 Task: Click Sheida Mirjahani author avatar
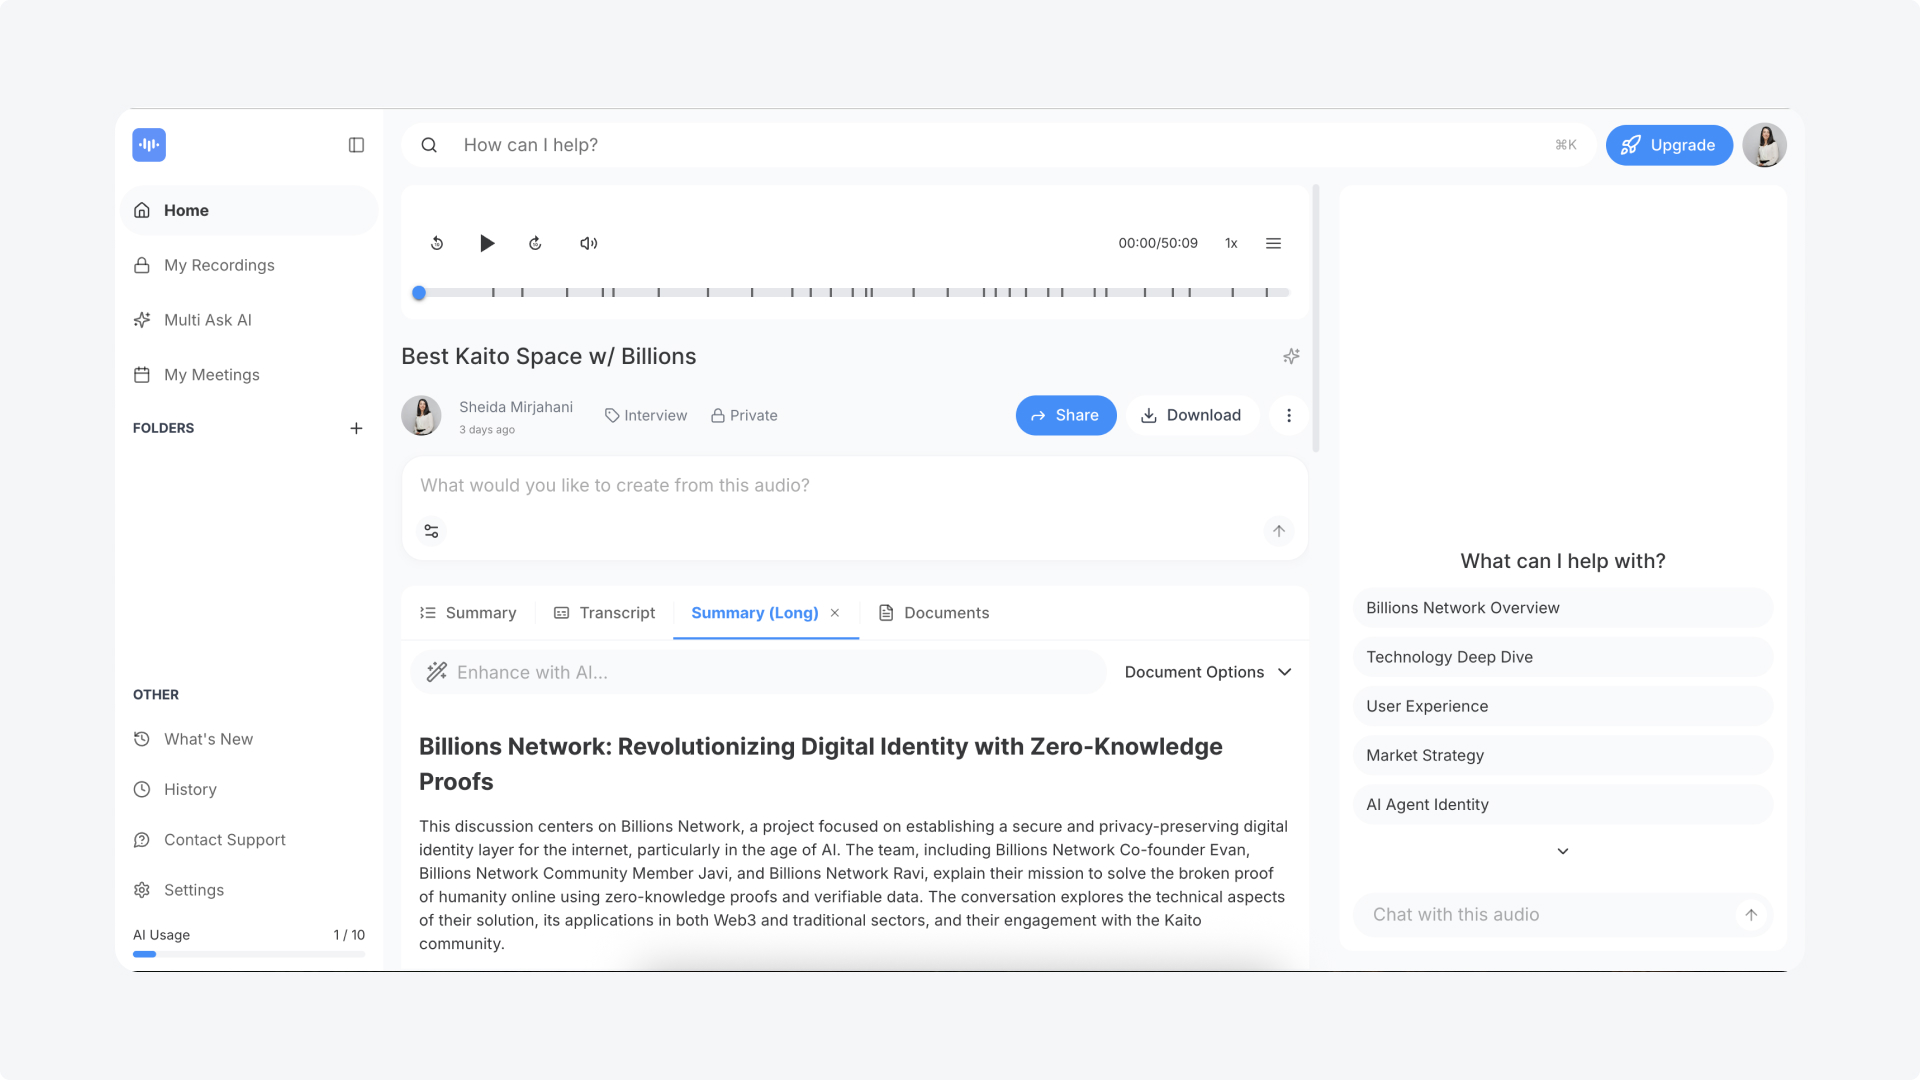click(421, 415)
